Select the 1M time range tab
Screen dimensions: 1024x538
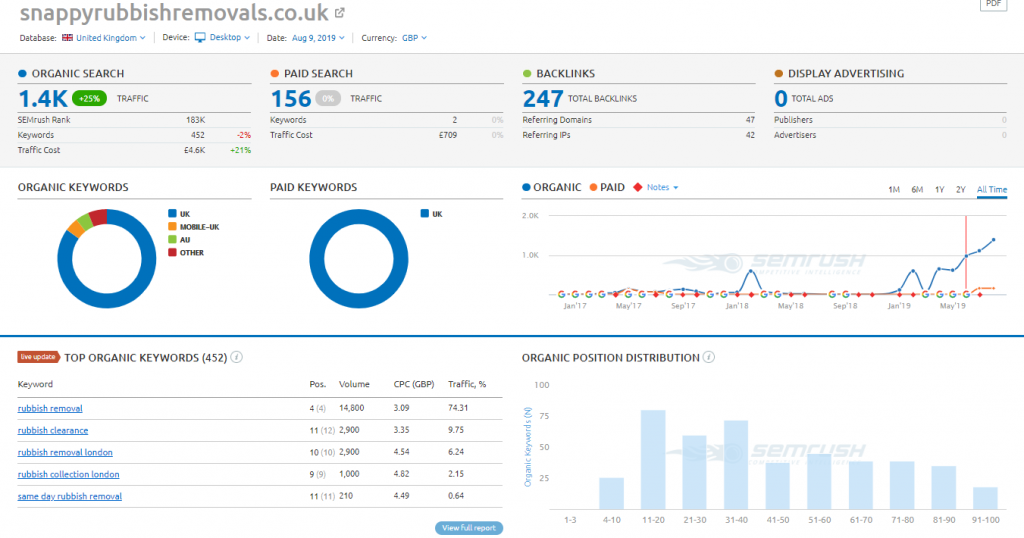(894, 189)
